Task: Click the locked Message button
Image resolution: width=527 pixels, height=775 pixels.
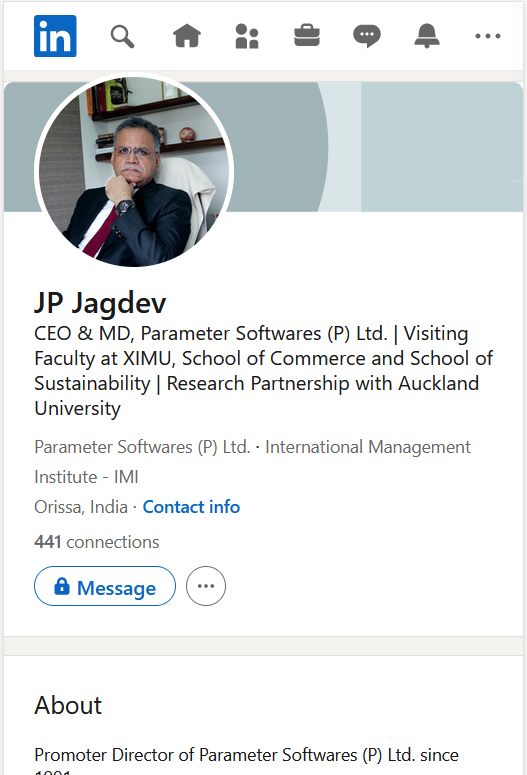Action: [105, 586]
